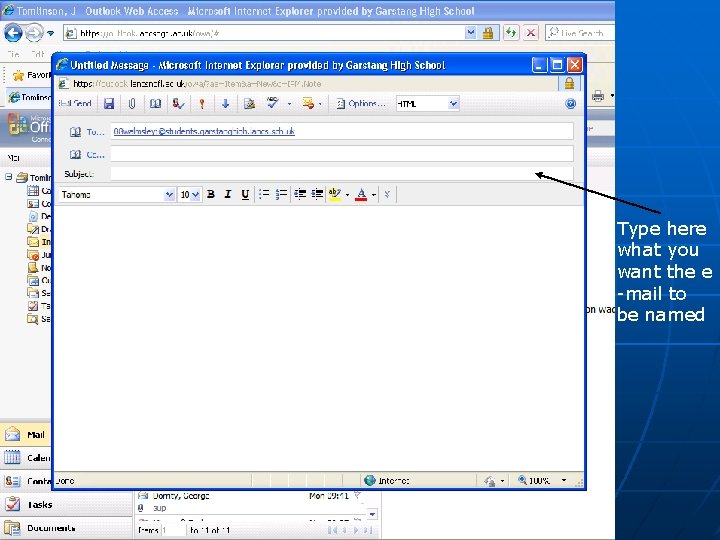Set low importance with blue down arrow
720x540 pixels.
[225, 103]
